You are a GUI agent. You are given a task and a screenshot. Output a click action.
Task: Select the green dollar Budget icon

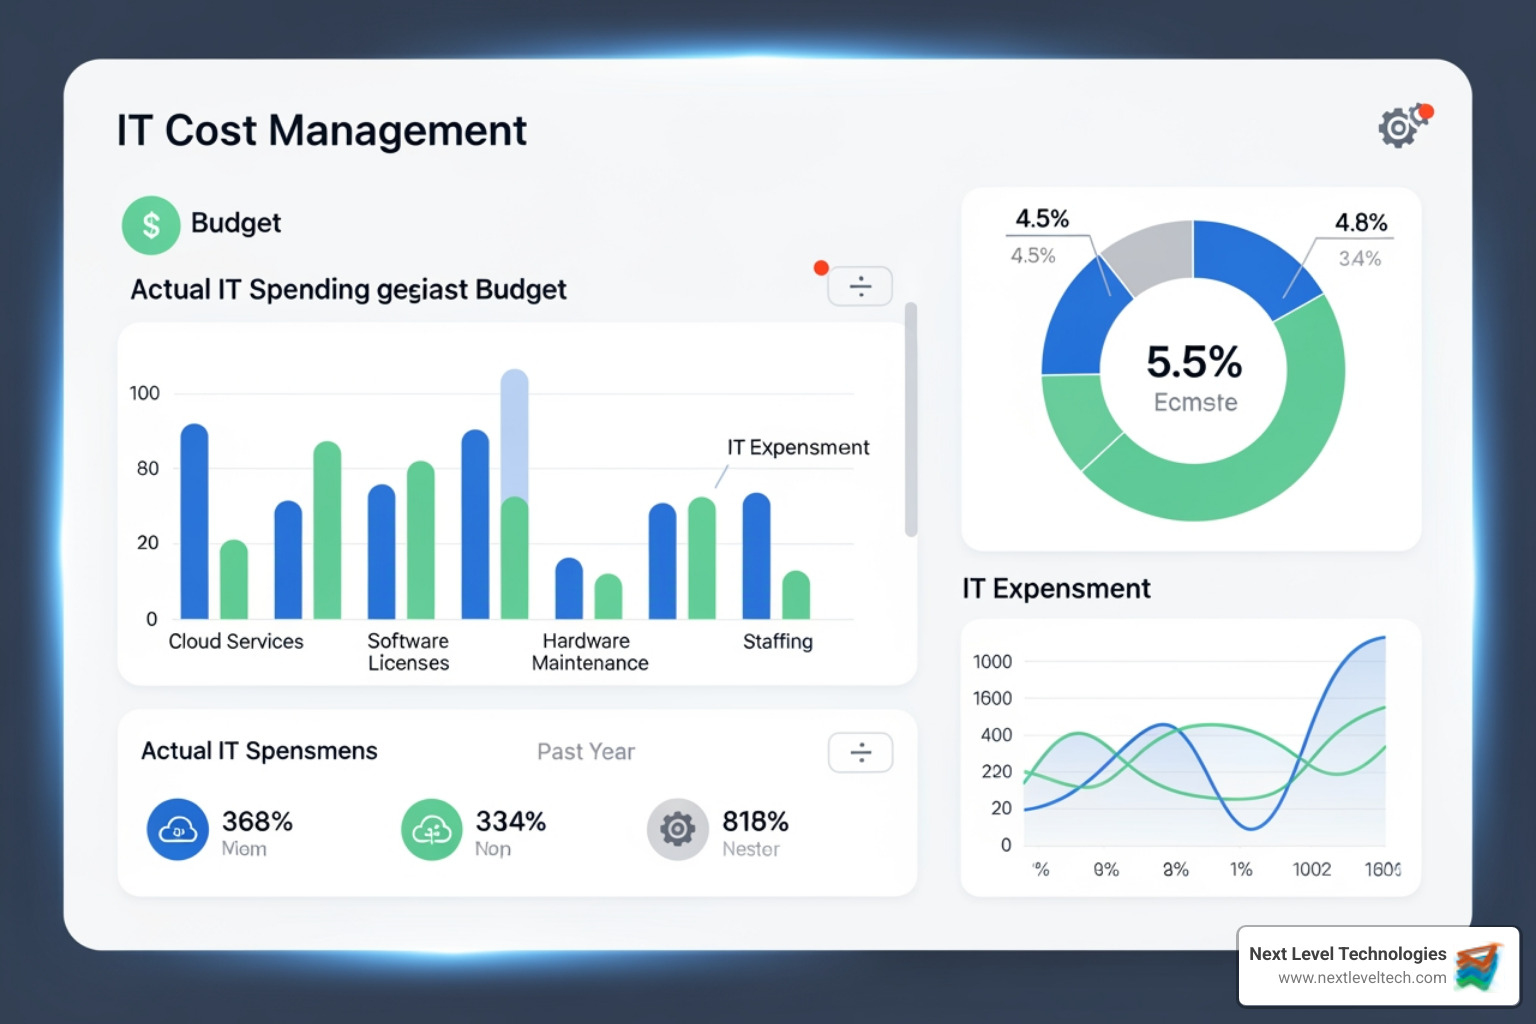(x=150, y=224)
